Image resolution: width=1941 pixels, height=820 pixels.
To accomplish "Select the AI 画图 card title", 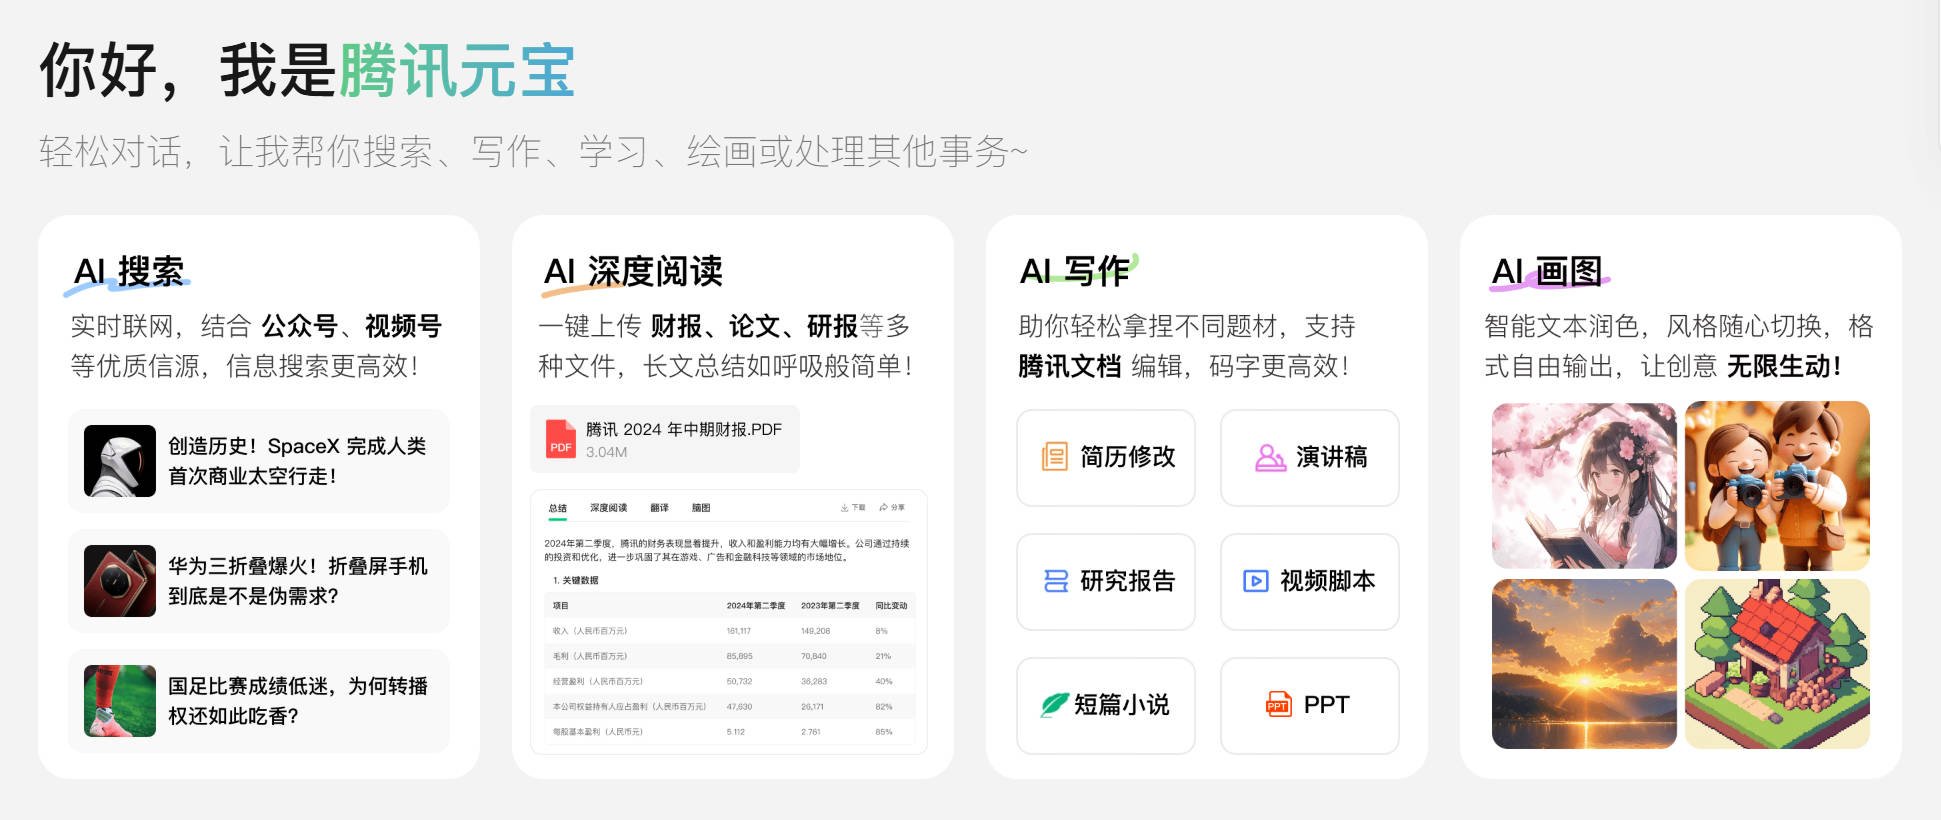I will click(1546, 271).
